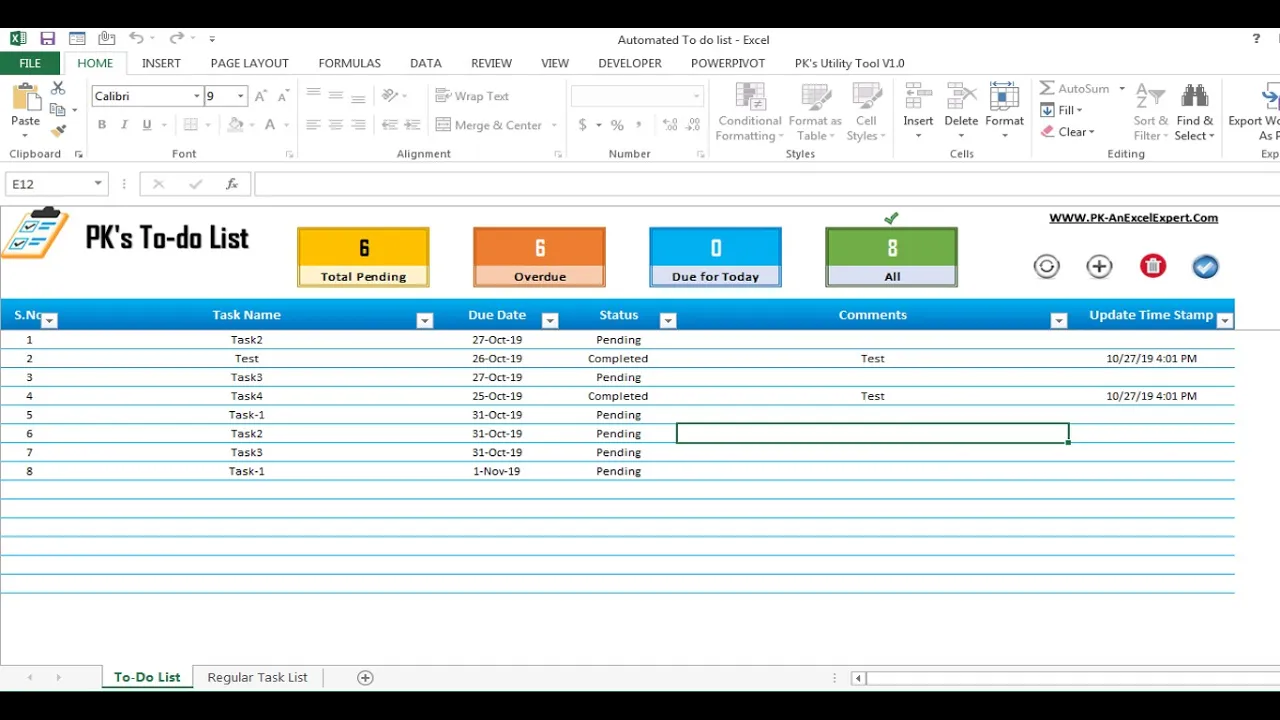Add new sheet with plus button
1280x720 pixels.
coord(365,678)
